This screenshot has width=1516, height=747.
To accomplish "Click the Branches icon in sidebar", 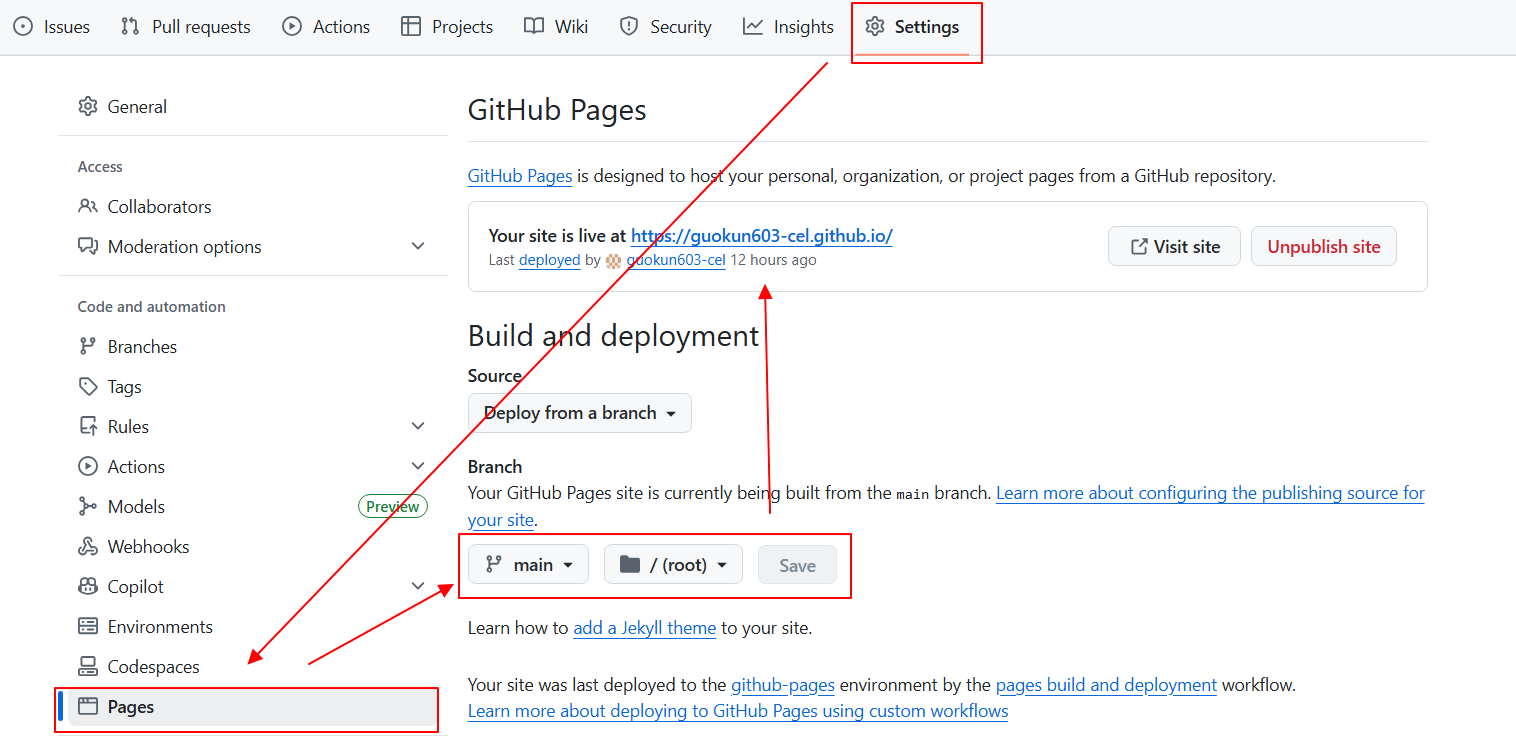I will (x=88, y=347).
